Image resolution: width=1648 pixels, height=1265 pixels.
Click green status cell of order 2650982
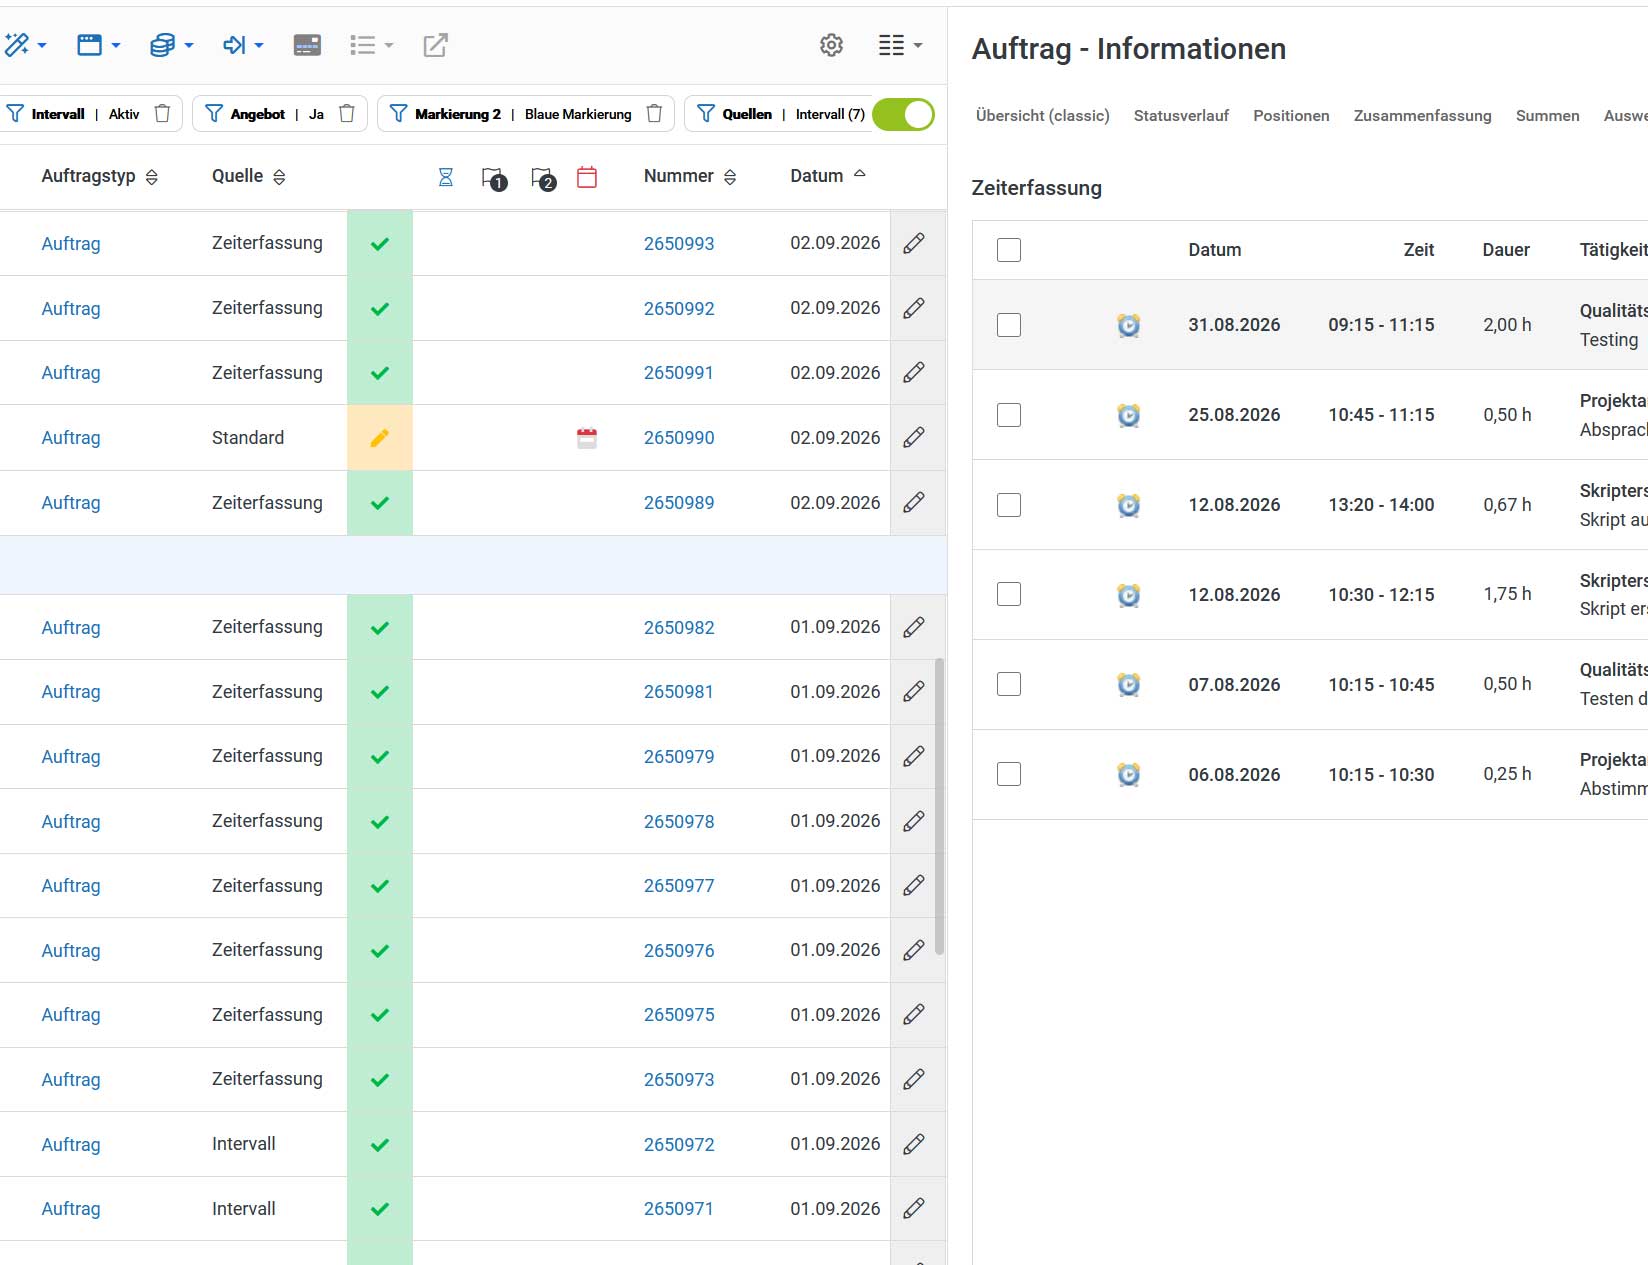click(380, 627)
